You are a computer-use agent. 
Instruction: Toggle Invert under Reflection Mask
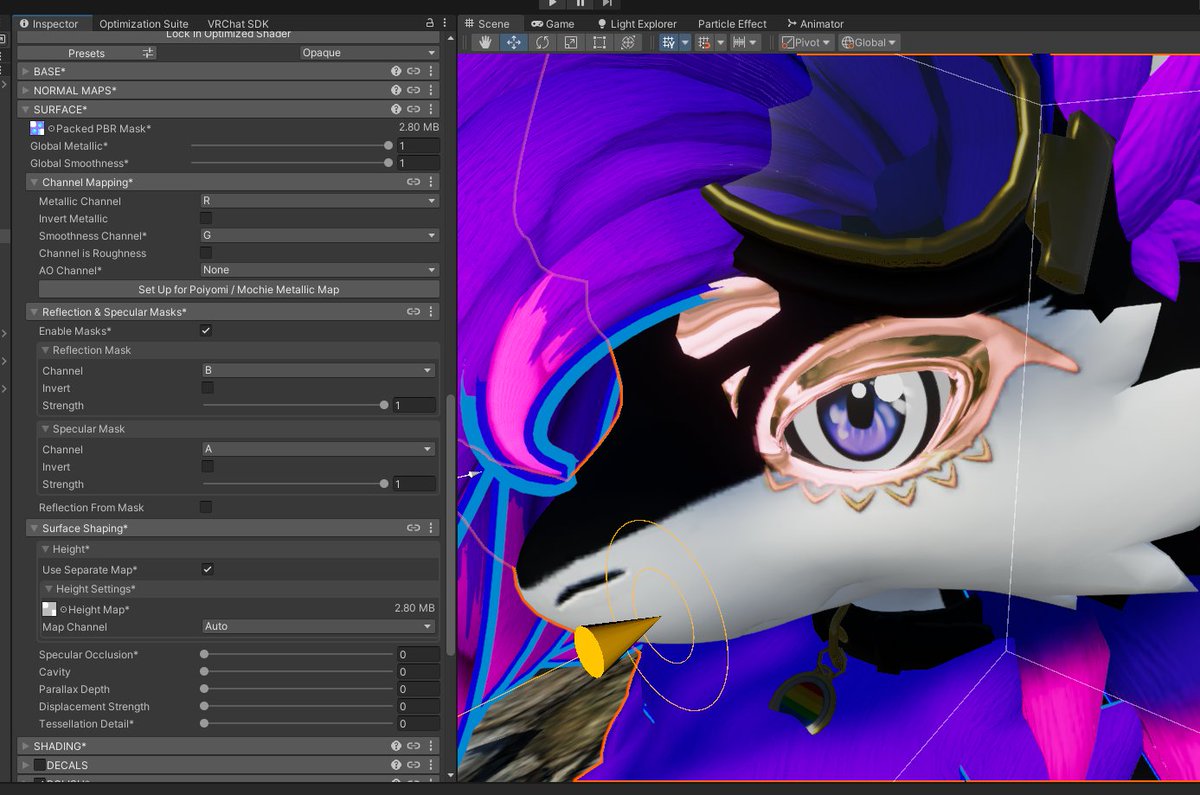click(208, 388)
